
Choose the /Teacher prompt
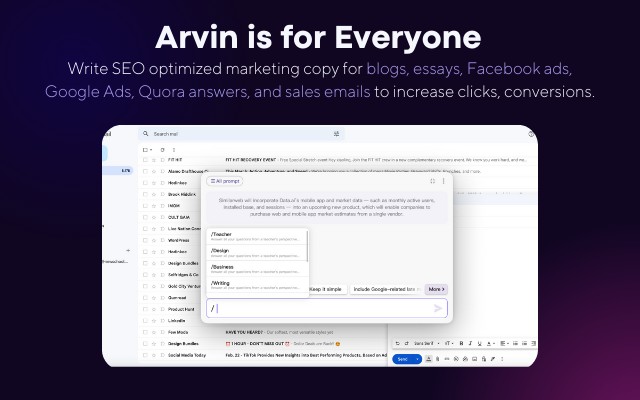(257, 236)
